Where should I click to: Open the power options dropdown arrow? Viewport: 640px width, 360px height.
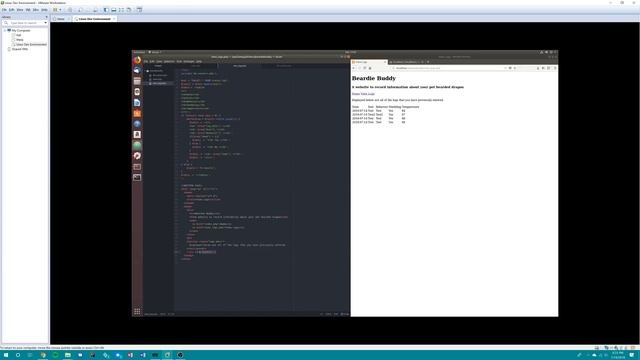coord(60,10)
